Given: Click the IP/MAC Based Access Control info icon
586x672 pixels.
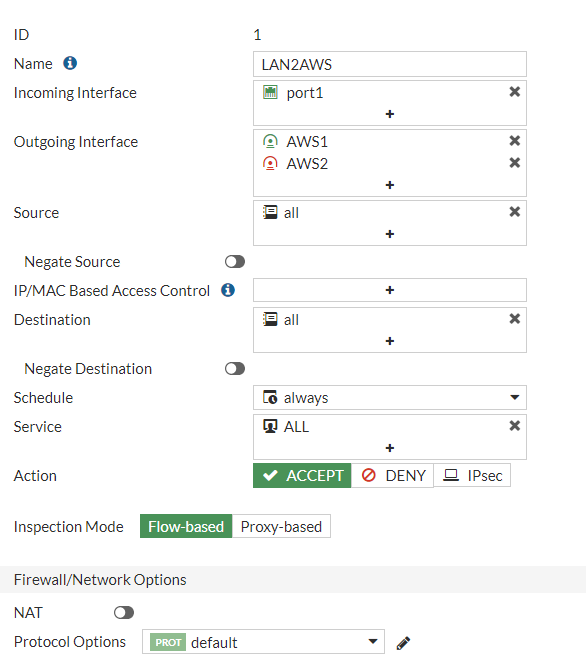Looking at the screenshot, I should 228,290.
